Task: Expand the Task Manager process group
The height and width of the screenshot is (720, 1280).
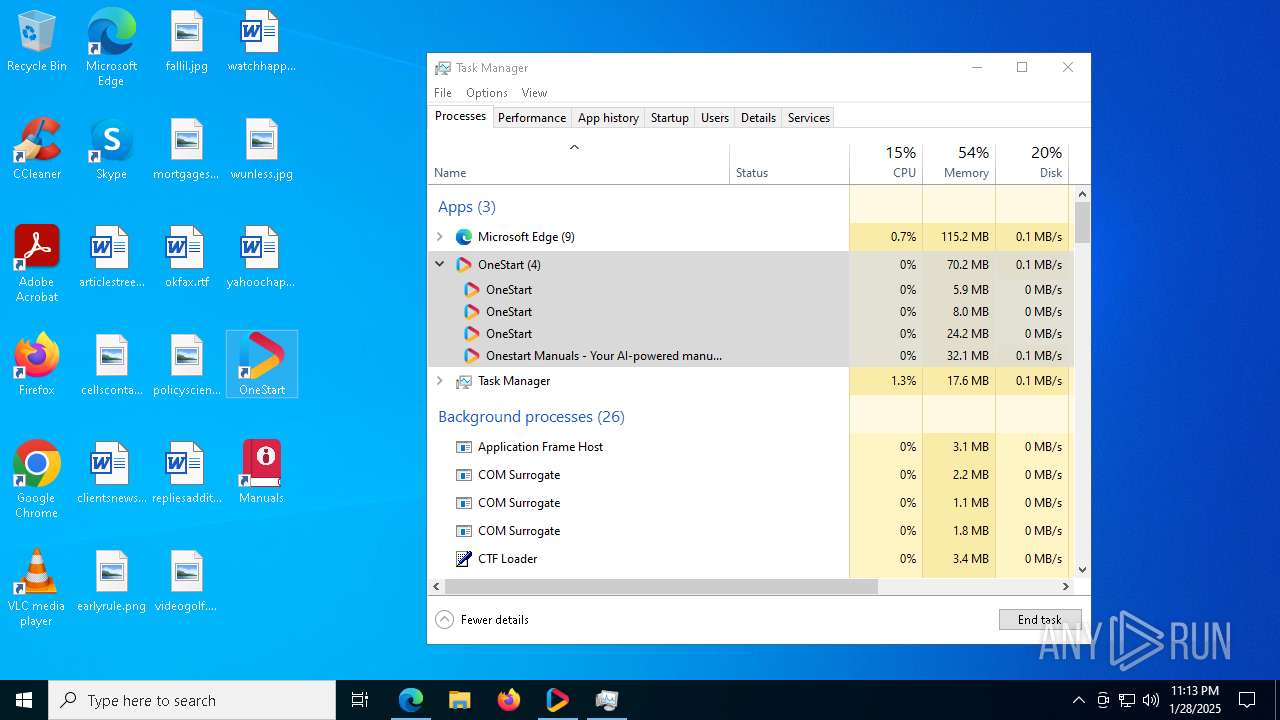Action: tap(439, 381)
